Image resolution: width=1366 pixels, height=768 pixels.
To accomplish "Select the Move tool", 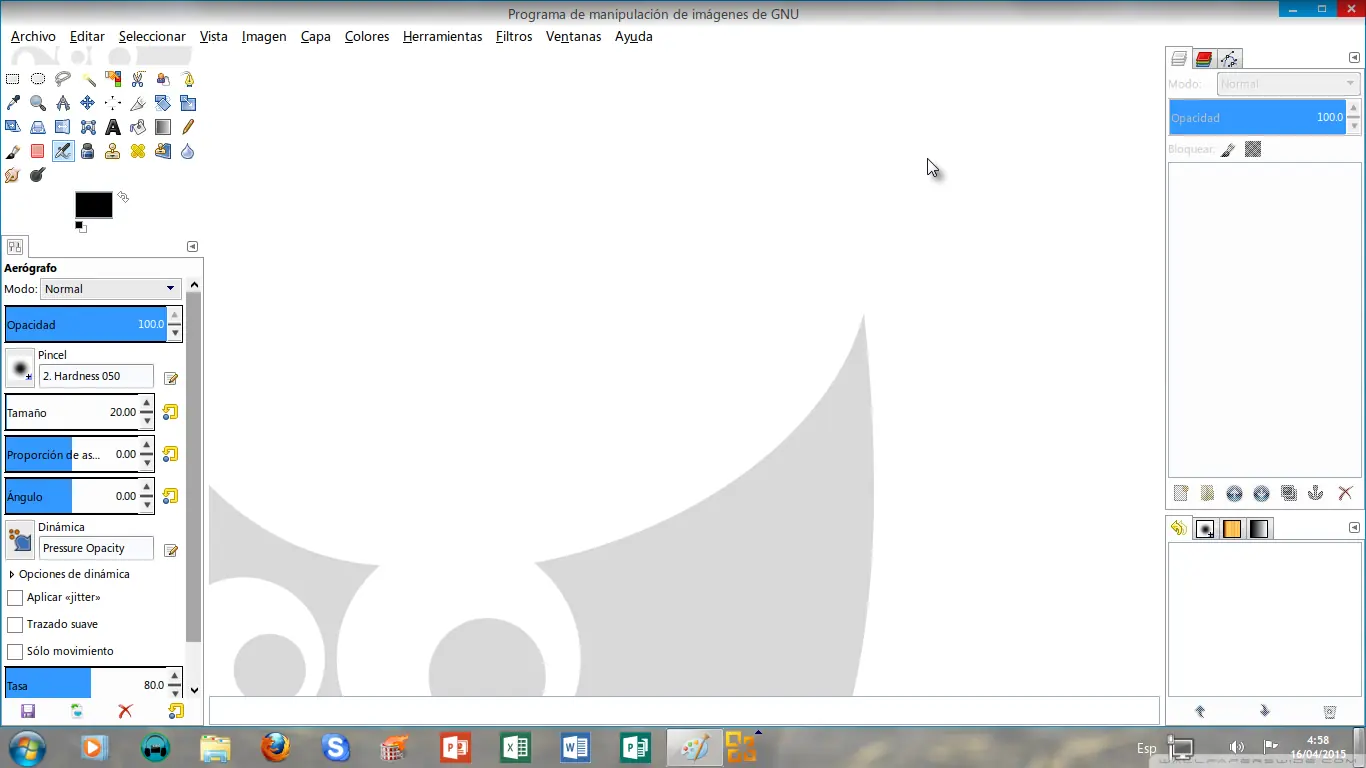I will [x=88, y=102].
